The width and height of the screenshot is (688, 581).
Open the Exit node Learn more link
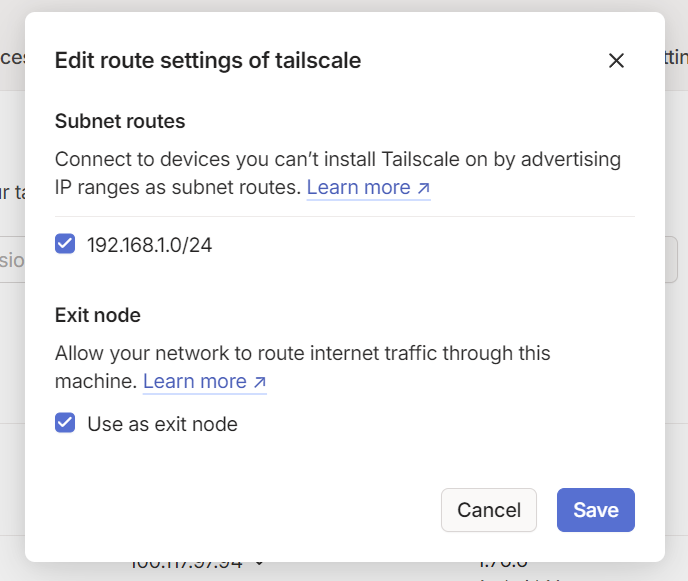pyautogui.click(x=204, y=381)
